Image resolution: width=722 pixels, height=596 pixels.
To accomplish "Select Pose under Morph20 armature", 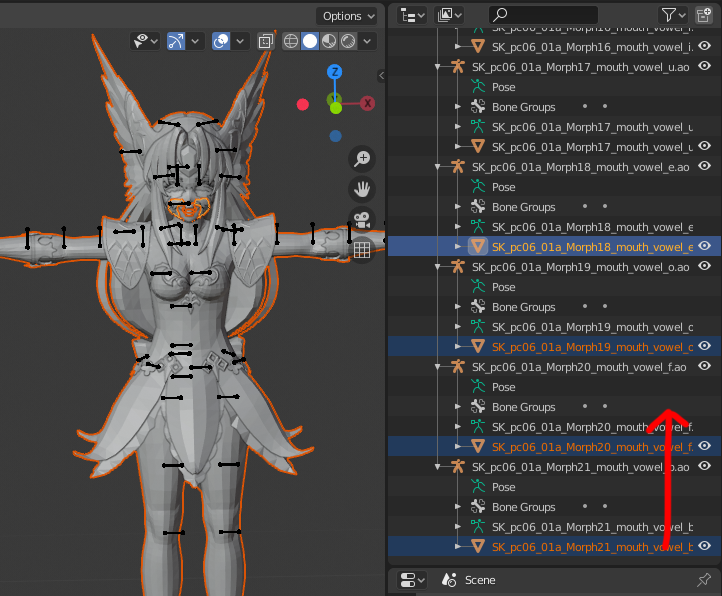I will (503, 387).
